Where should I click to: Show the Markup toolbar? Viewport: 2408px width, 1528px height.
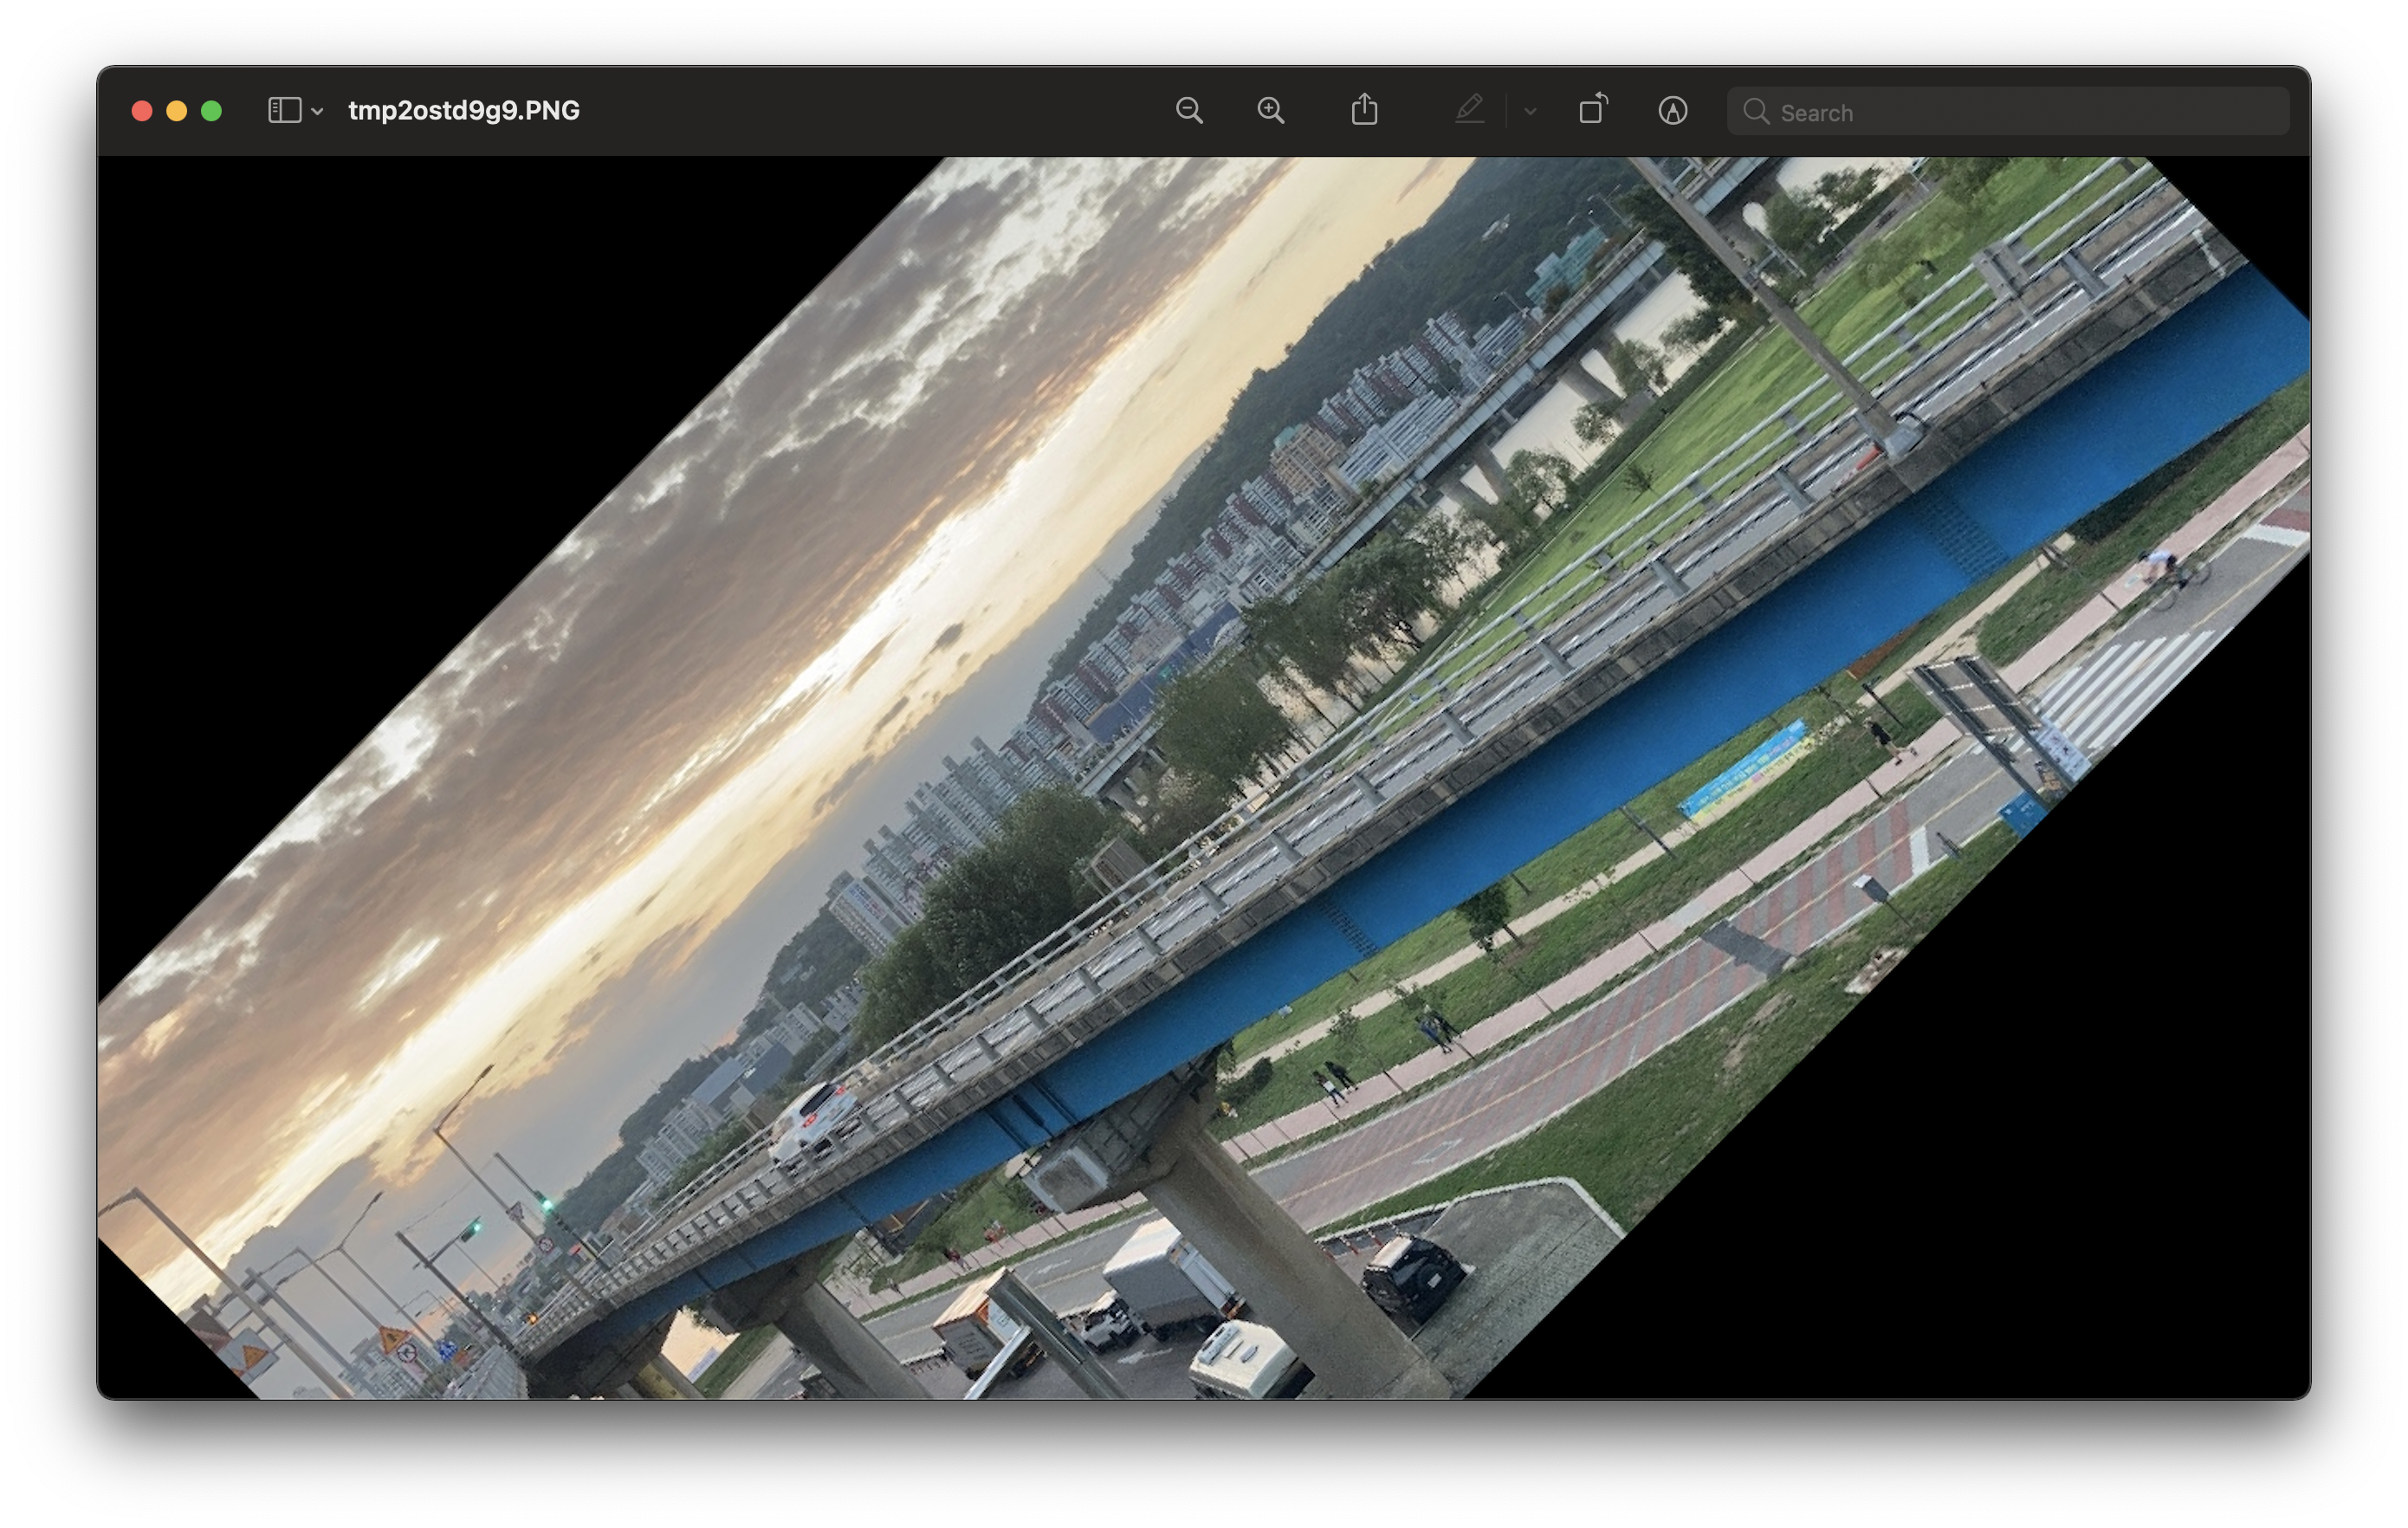click(x=1673, y=111)
